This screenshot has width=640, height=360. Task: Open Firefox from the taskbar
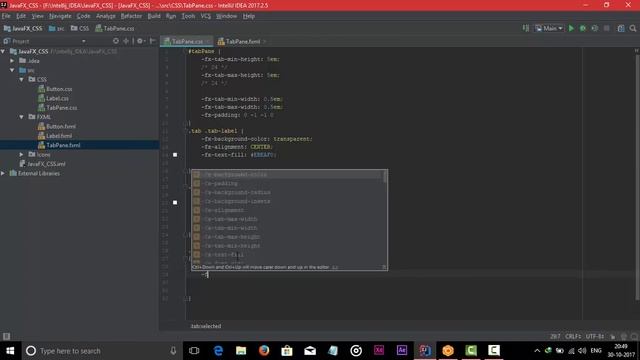[x=264, y=351]
